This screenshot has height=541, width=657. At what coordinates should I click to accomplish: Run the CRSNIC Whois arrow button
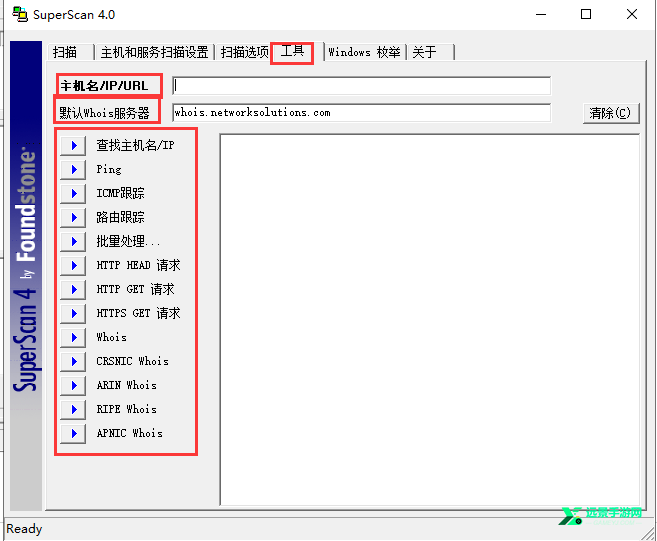click(x=73, y=361)
